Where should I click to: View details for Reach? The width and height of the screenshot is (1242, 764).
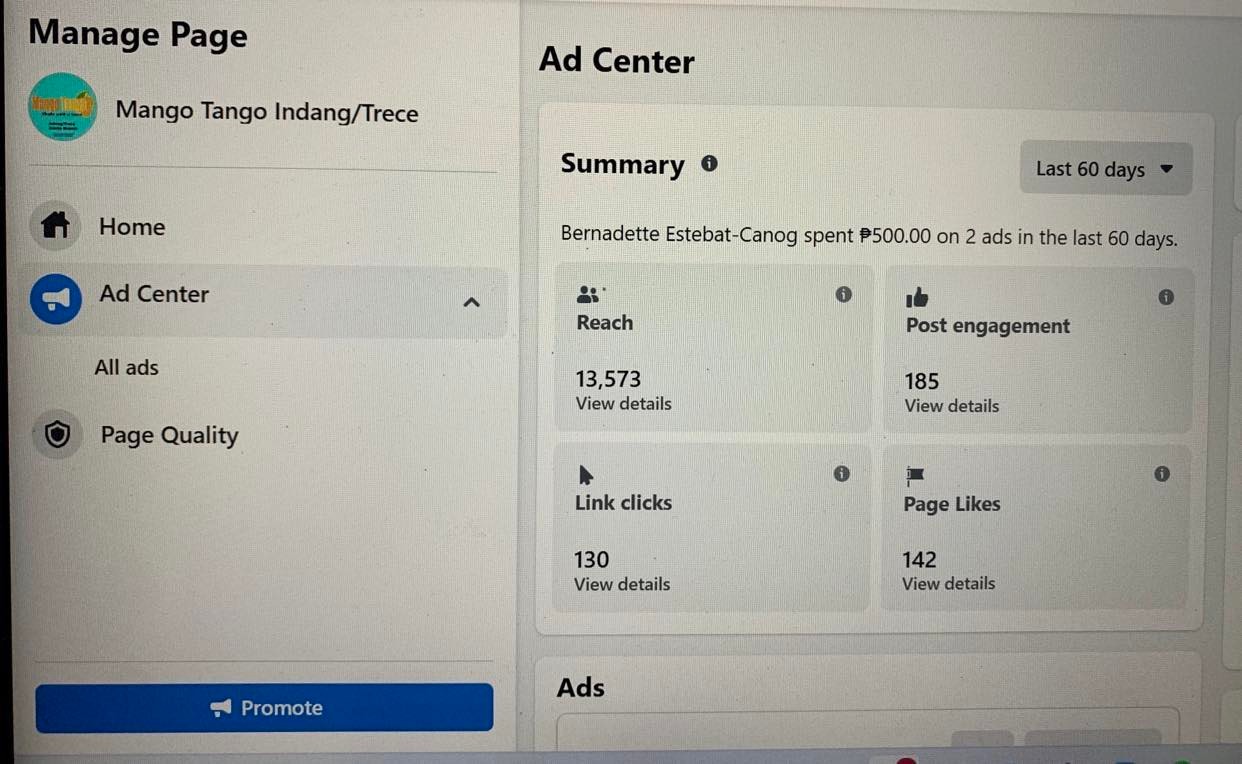[x=623, y=404]
